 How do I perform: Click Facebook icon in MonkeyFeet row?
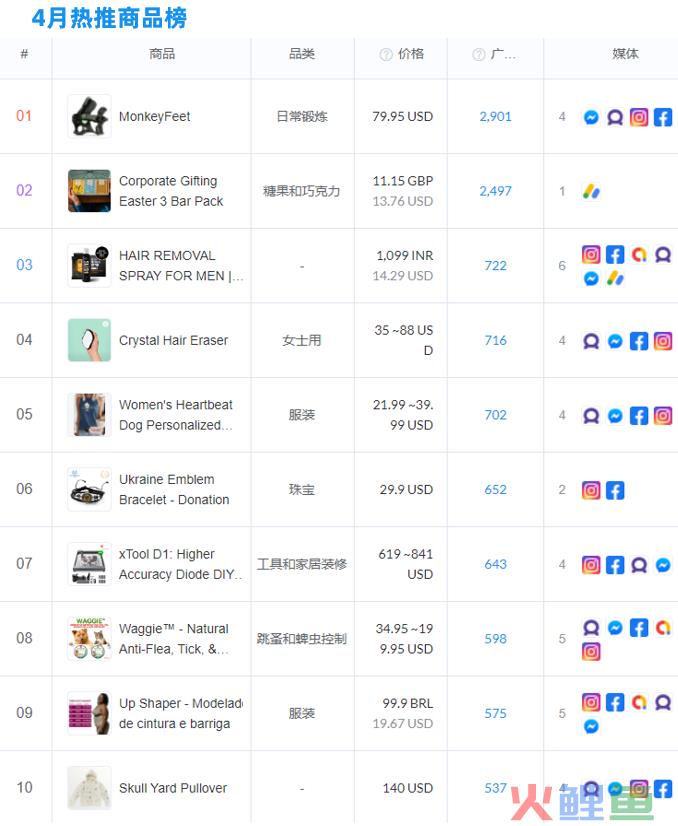[663, 117]
